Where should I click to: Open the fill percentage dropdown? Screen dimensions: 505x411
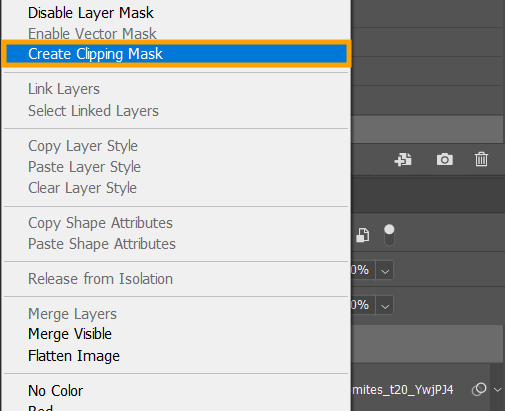[385, 305]
